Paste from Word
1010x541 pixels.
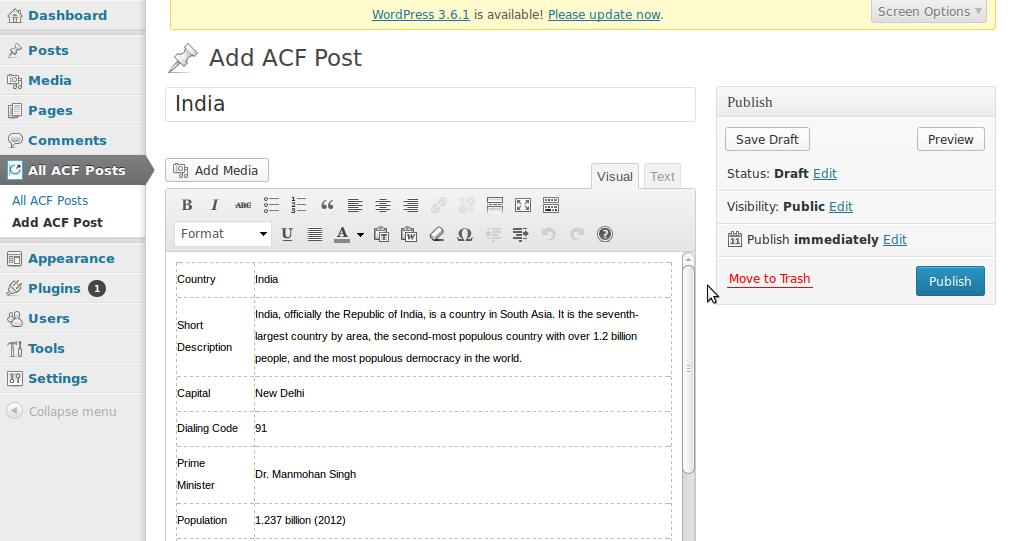409,234
